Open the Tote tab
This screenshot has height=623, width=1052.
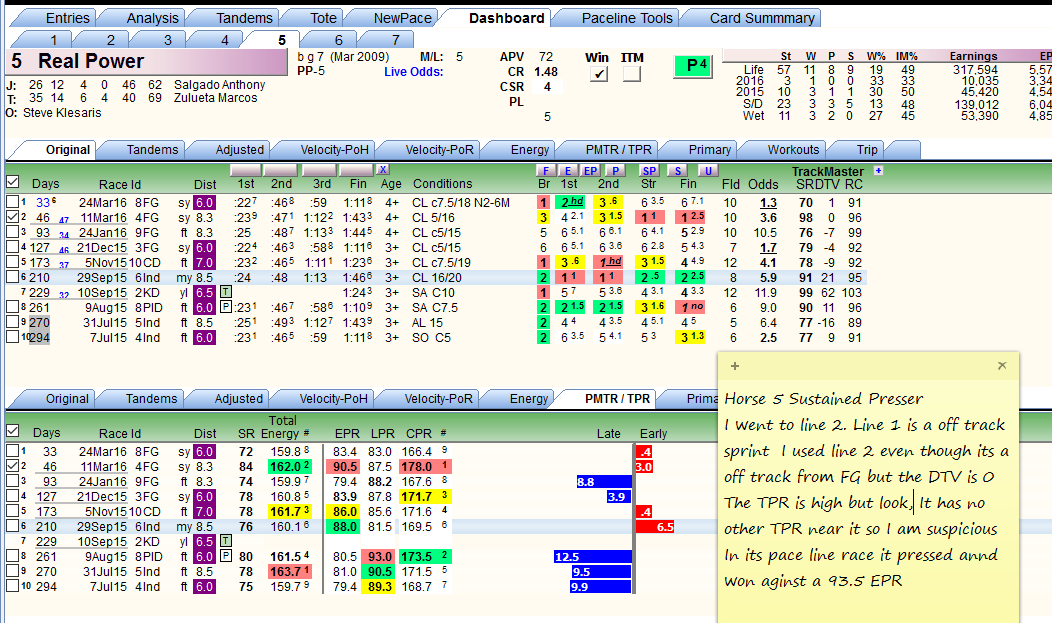[323, 18]
